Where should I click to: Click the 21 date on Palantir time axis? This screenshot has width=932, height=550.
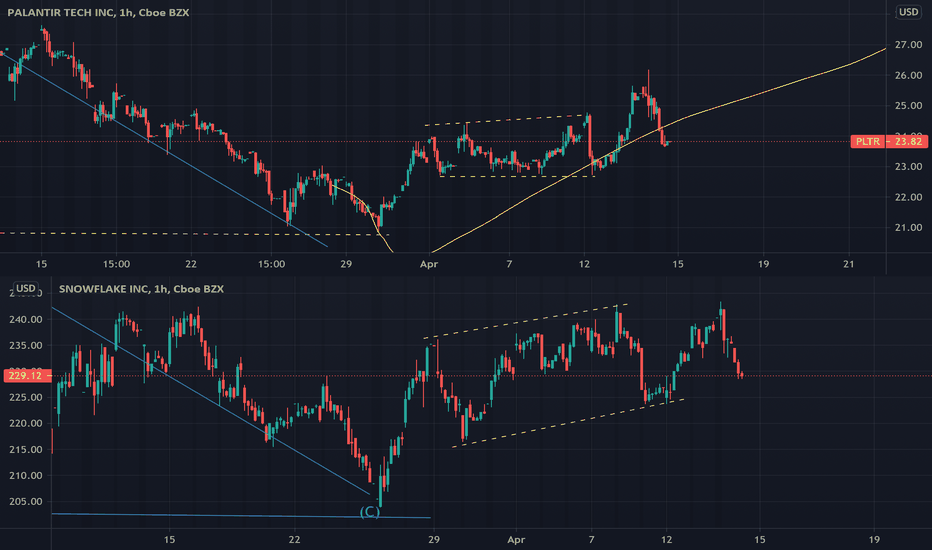coord(849,264)
